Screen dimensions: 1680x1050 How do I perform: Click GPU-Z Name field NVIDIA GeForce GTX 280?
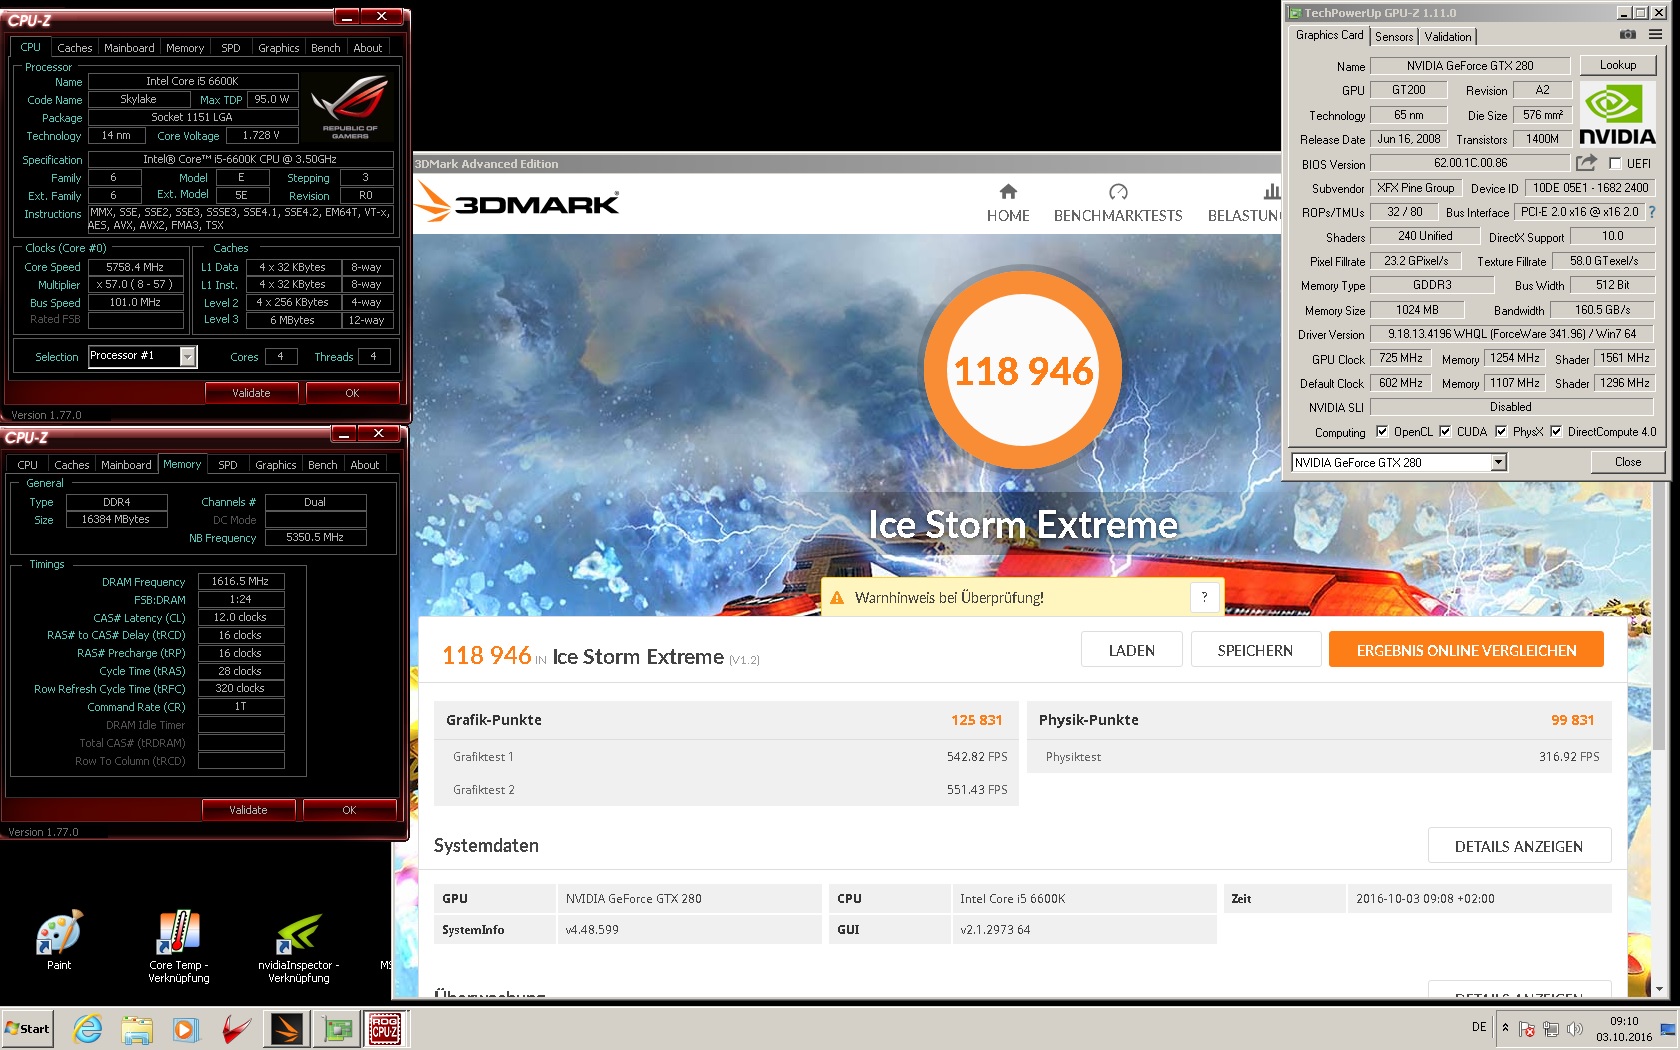tap(1470, 66)
